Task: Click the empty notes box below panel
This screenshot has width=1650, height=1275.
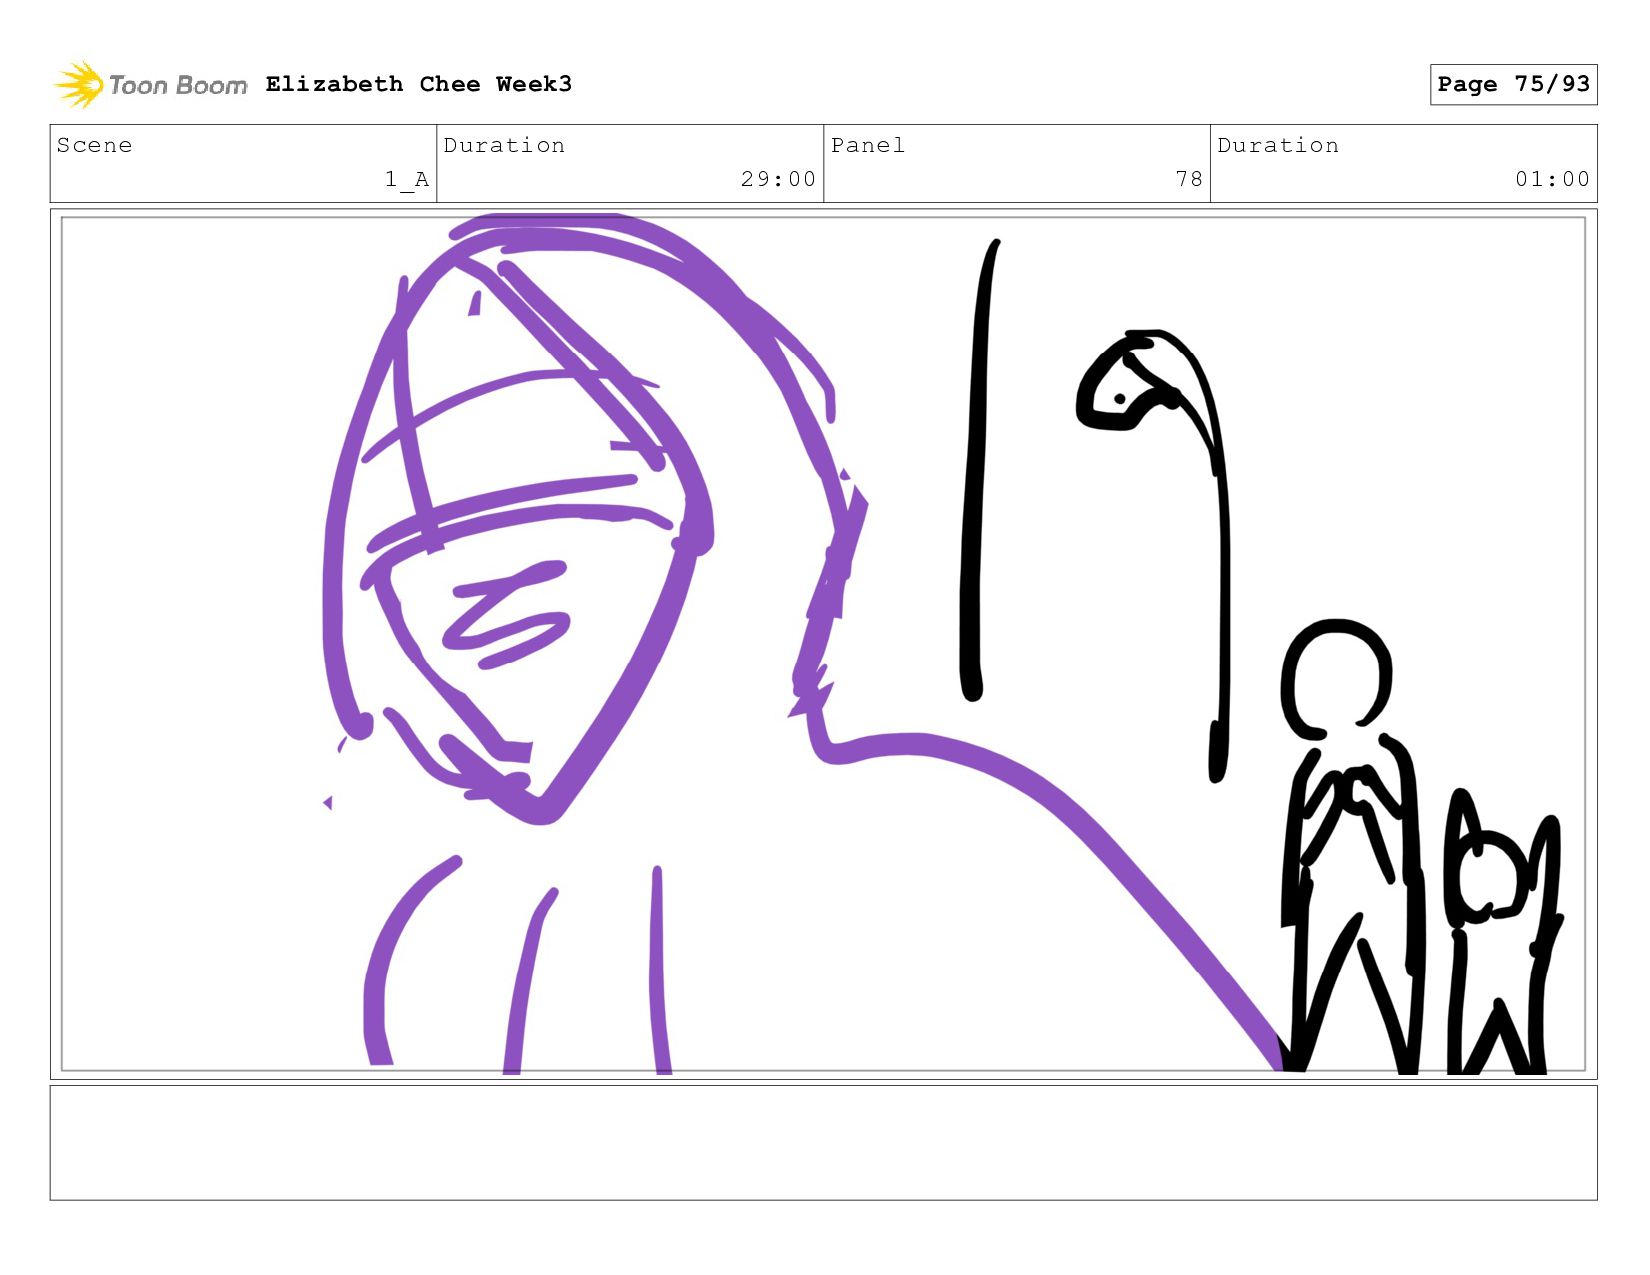Action: click(823, 1143)
